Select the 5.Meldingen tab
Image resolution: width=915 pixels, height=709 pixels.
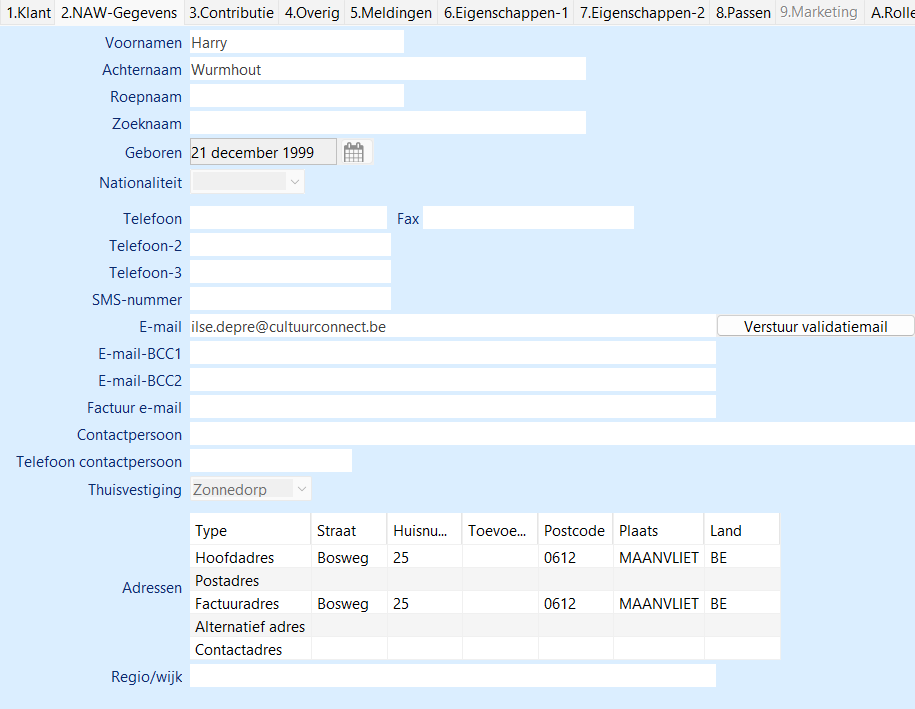pos(391,13)
